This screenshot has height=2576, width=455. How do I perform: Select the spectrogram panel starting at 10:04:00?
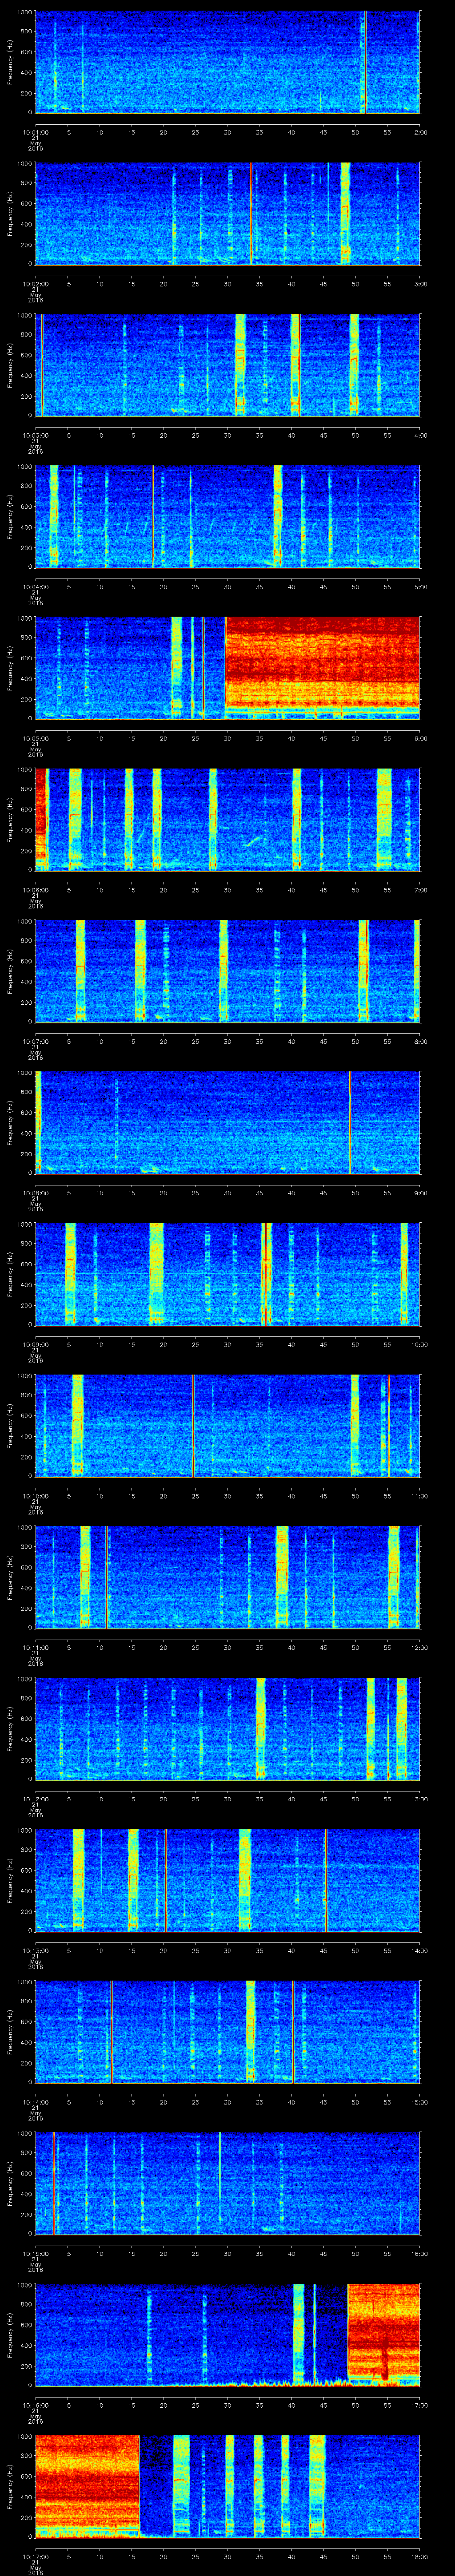pos(228,516)
